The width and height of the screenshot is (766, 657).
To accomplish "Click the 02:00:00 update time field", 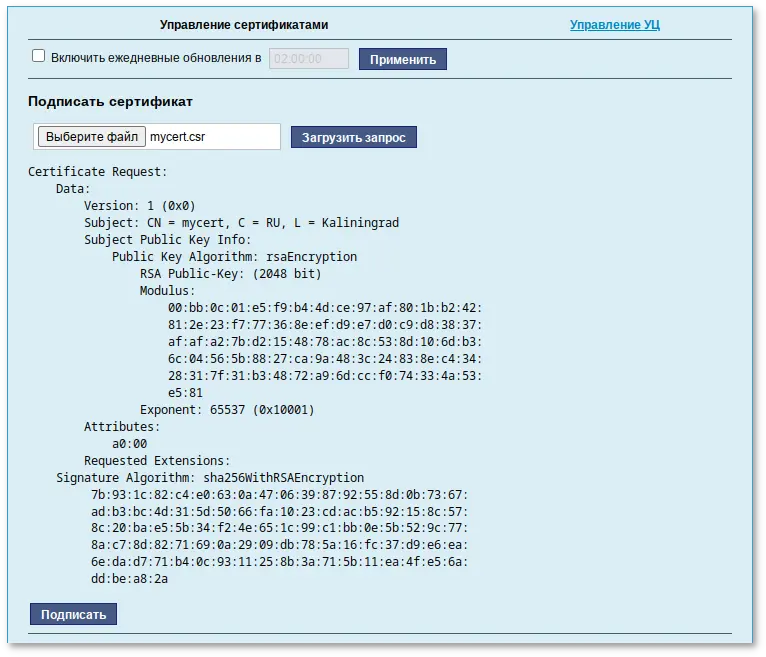I will coord(309,59).
